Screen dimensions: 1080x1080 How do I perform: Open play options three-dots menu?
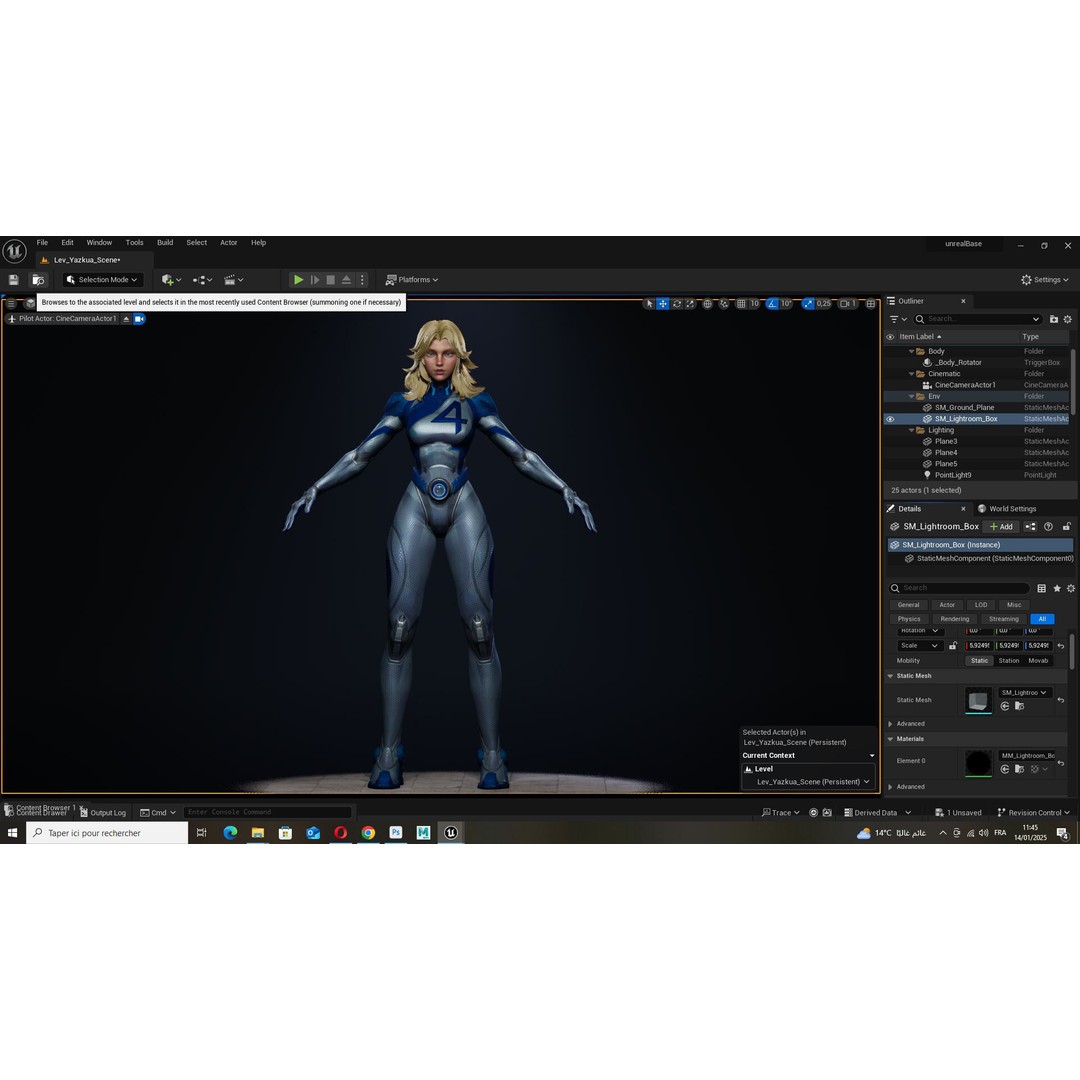coord(362,280)
